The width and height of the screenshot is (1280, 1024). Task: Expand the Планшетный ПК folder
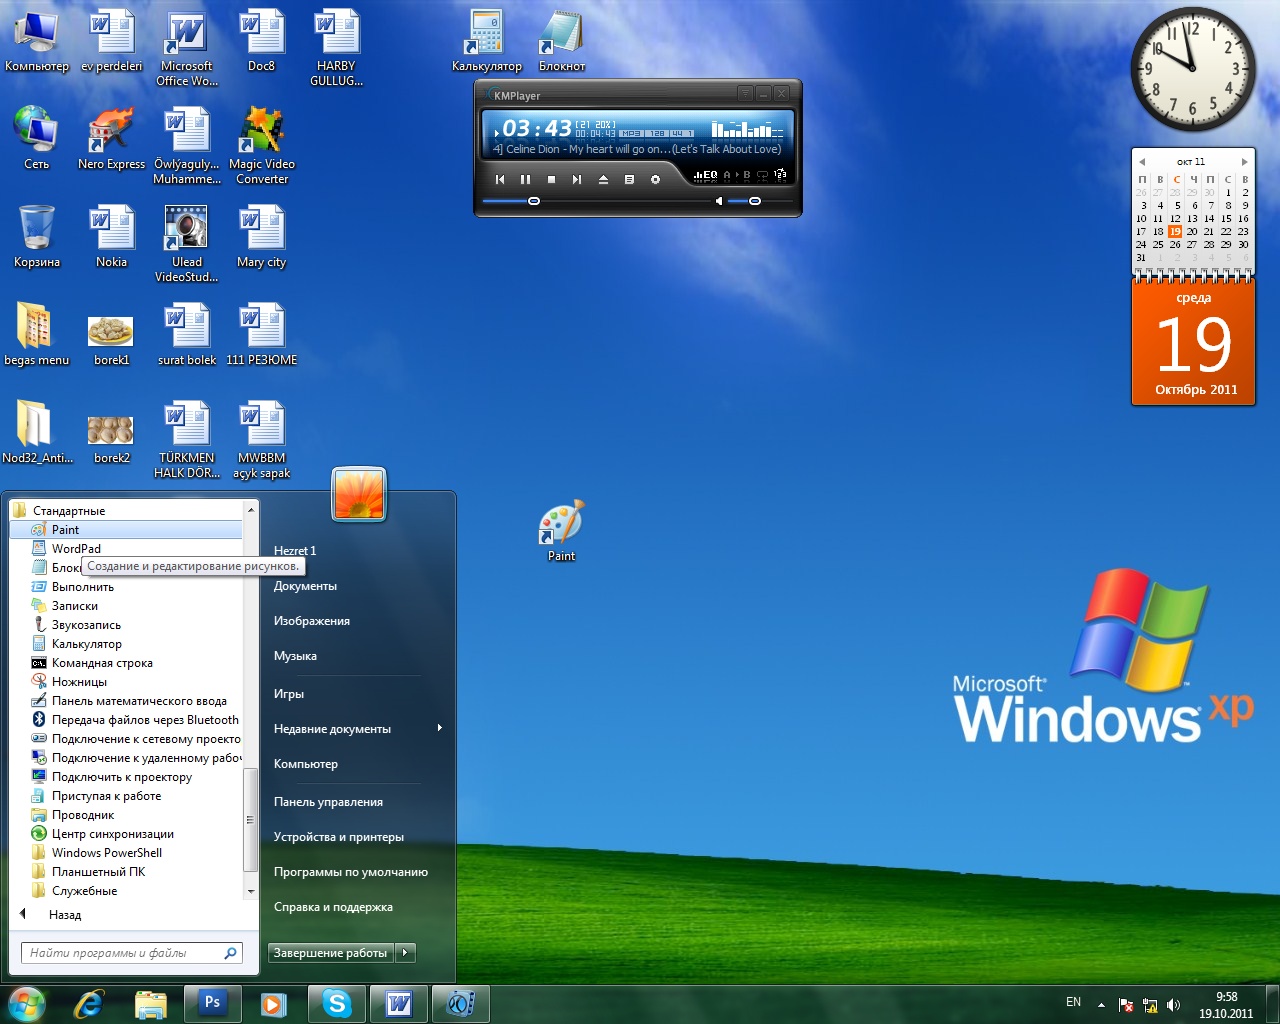coord(126,872)
